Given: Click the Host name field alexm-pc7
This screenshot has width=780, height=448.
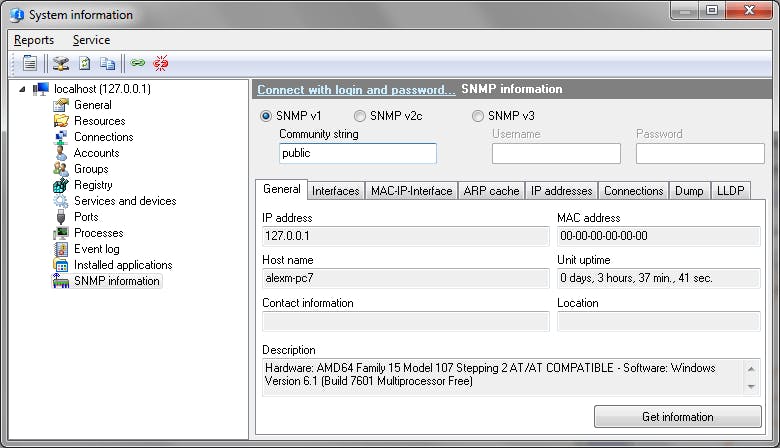Looking at the screenshot, I should (405, 278).
